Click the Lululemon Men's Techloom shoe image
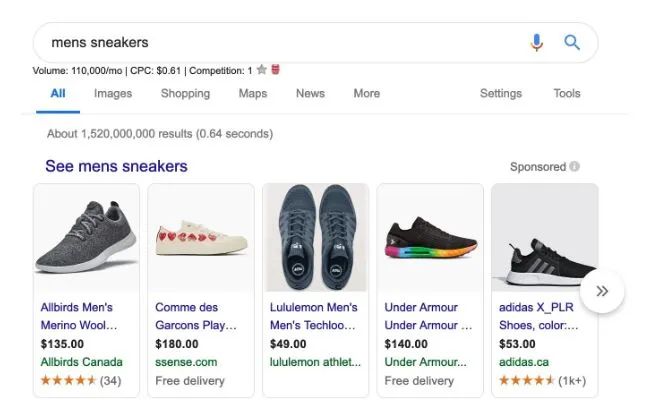The height and width of the screenshot is (418, 655). (x=316, y=238)
